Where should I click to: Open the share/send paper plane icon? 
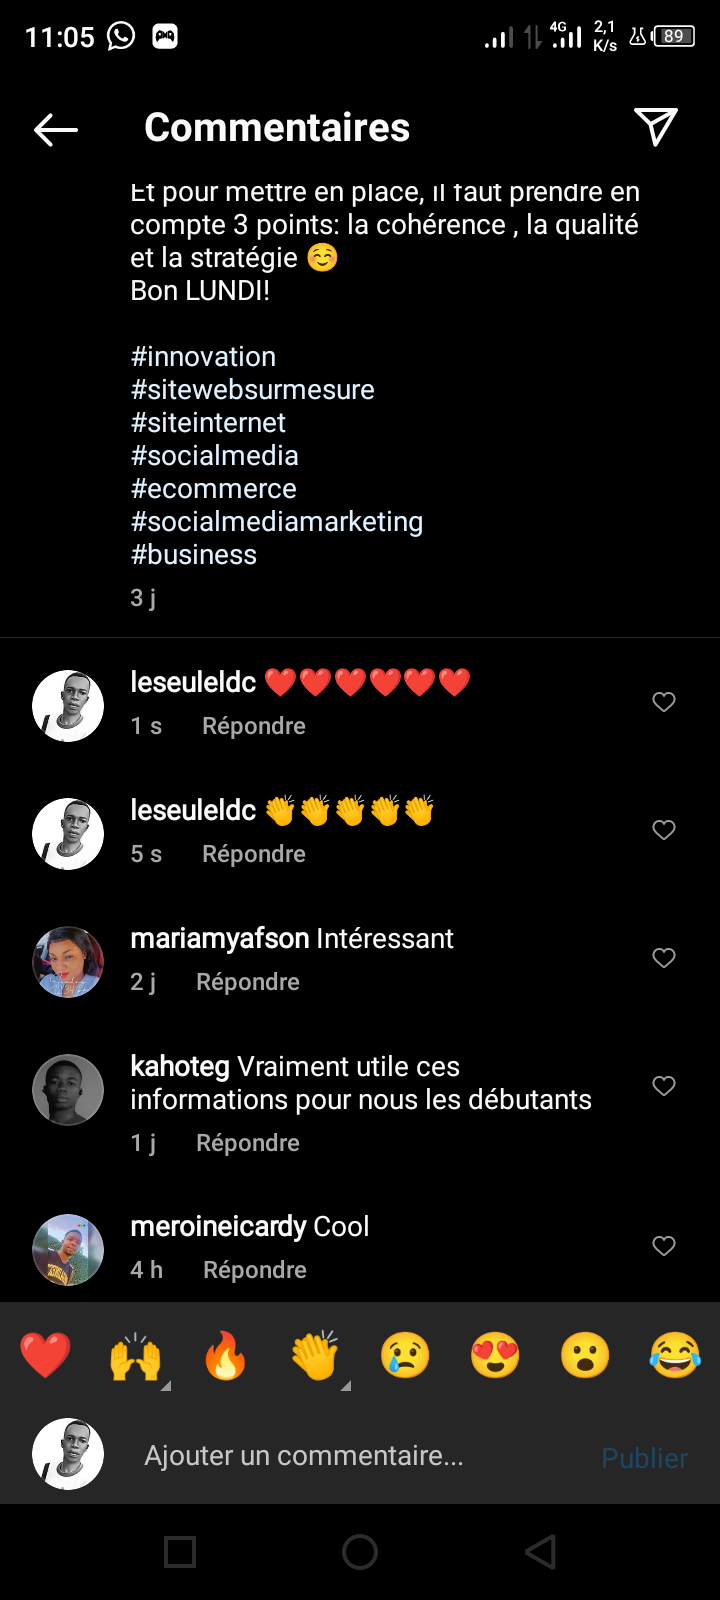click(x=656, y=127)
